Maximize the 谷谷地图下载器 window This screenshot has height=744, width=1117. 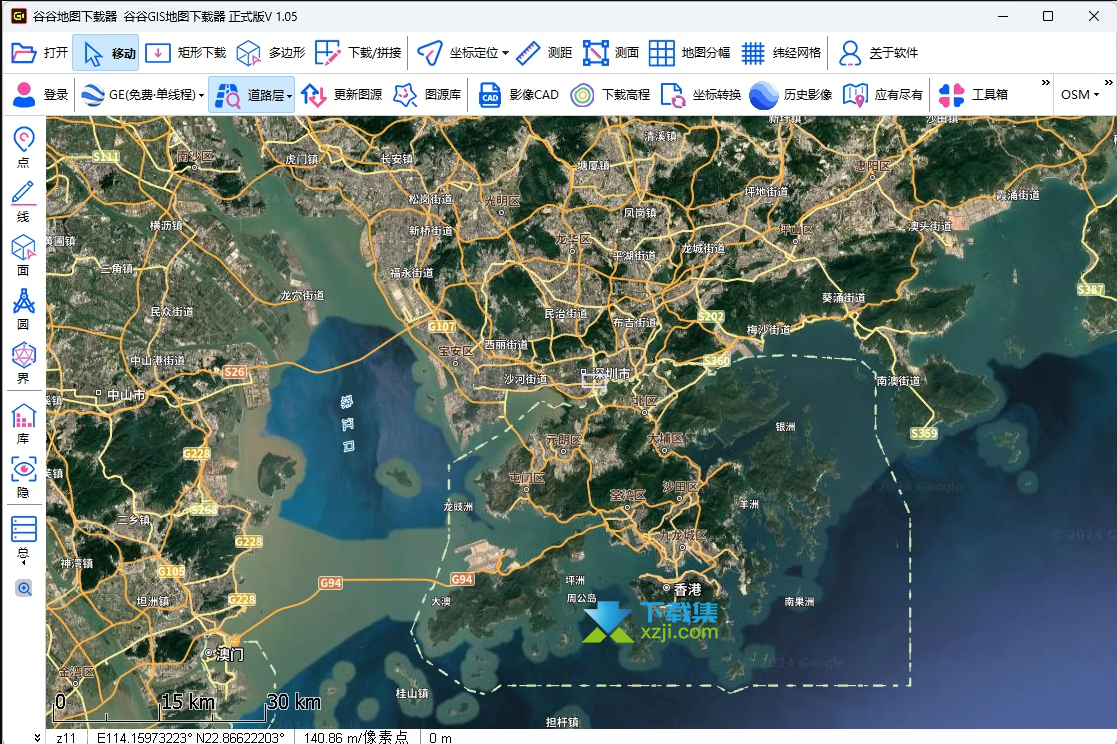(x=1048, y=16)
